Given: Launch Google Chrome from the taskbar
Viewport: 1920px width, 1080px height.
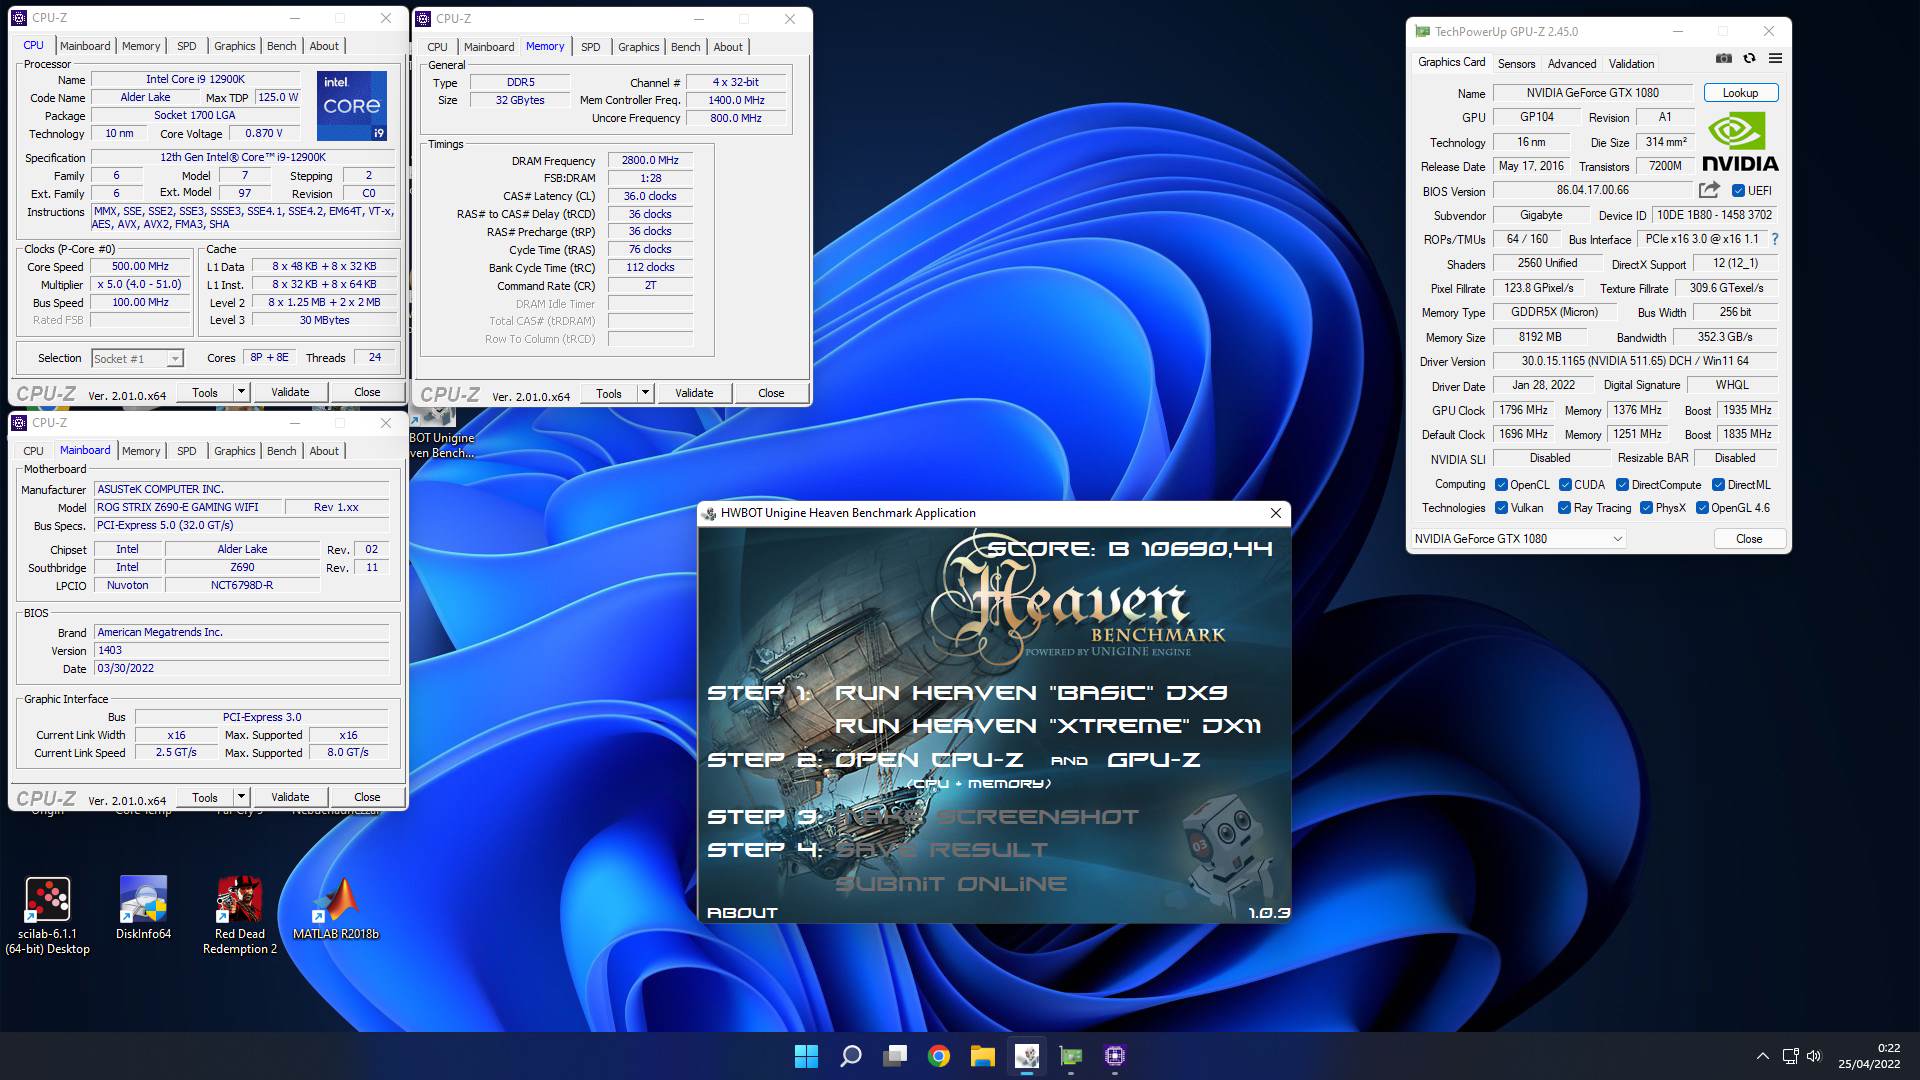Looking at the screenshot, I should 938,1056.
